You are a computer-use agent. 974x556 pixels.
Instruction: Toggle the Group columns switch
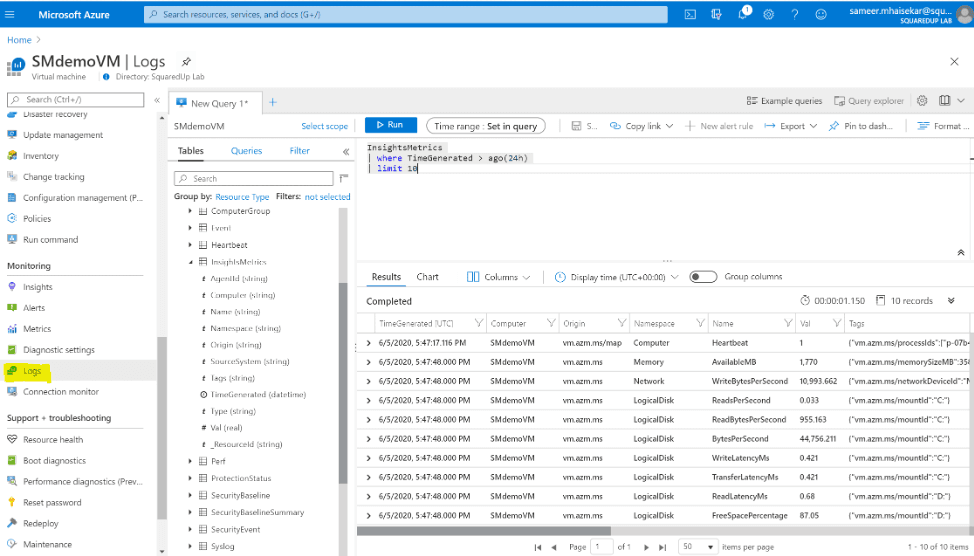[x=703, y=277]
